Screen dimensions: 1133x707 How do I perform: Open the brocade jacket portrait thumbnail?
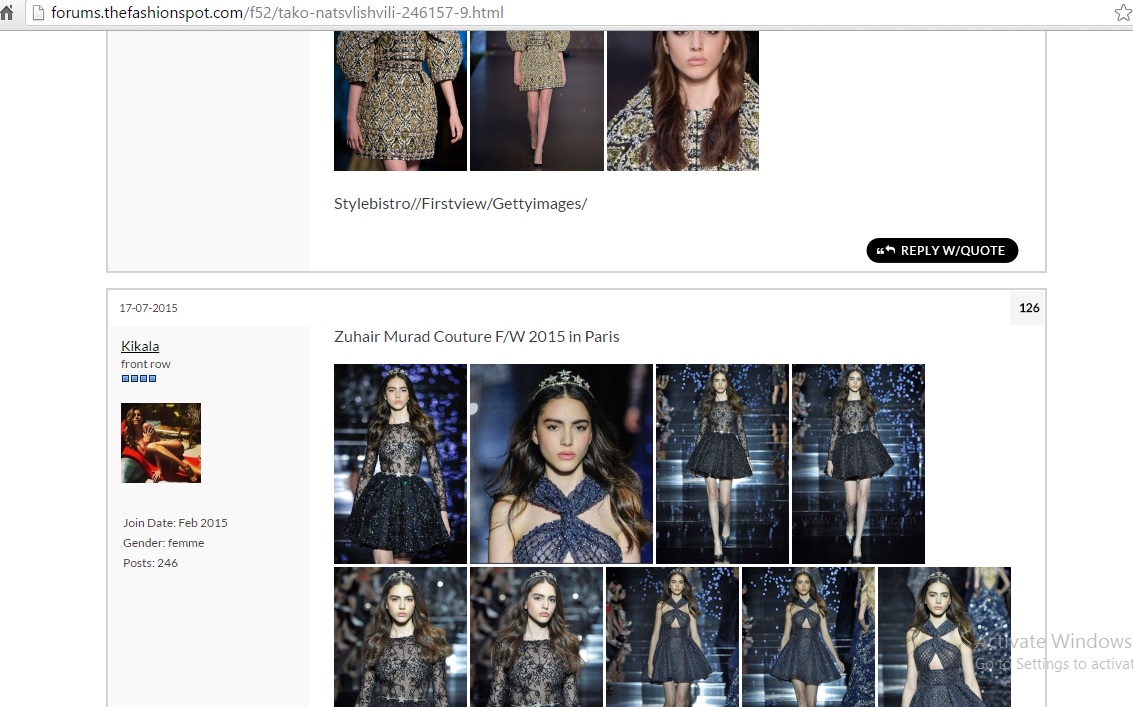pyautogui.click(x=683, y=100)
